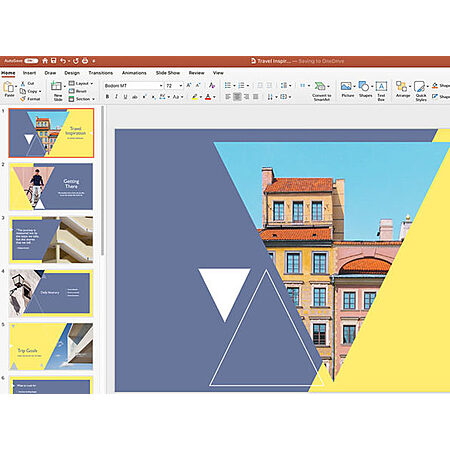The width and height of the screenshot is (450, 450).
Task: Click the Decrease Font Size icon
Action: pyautogui.click(x=198, y=85)
